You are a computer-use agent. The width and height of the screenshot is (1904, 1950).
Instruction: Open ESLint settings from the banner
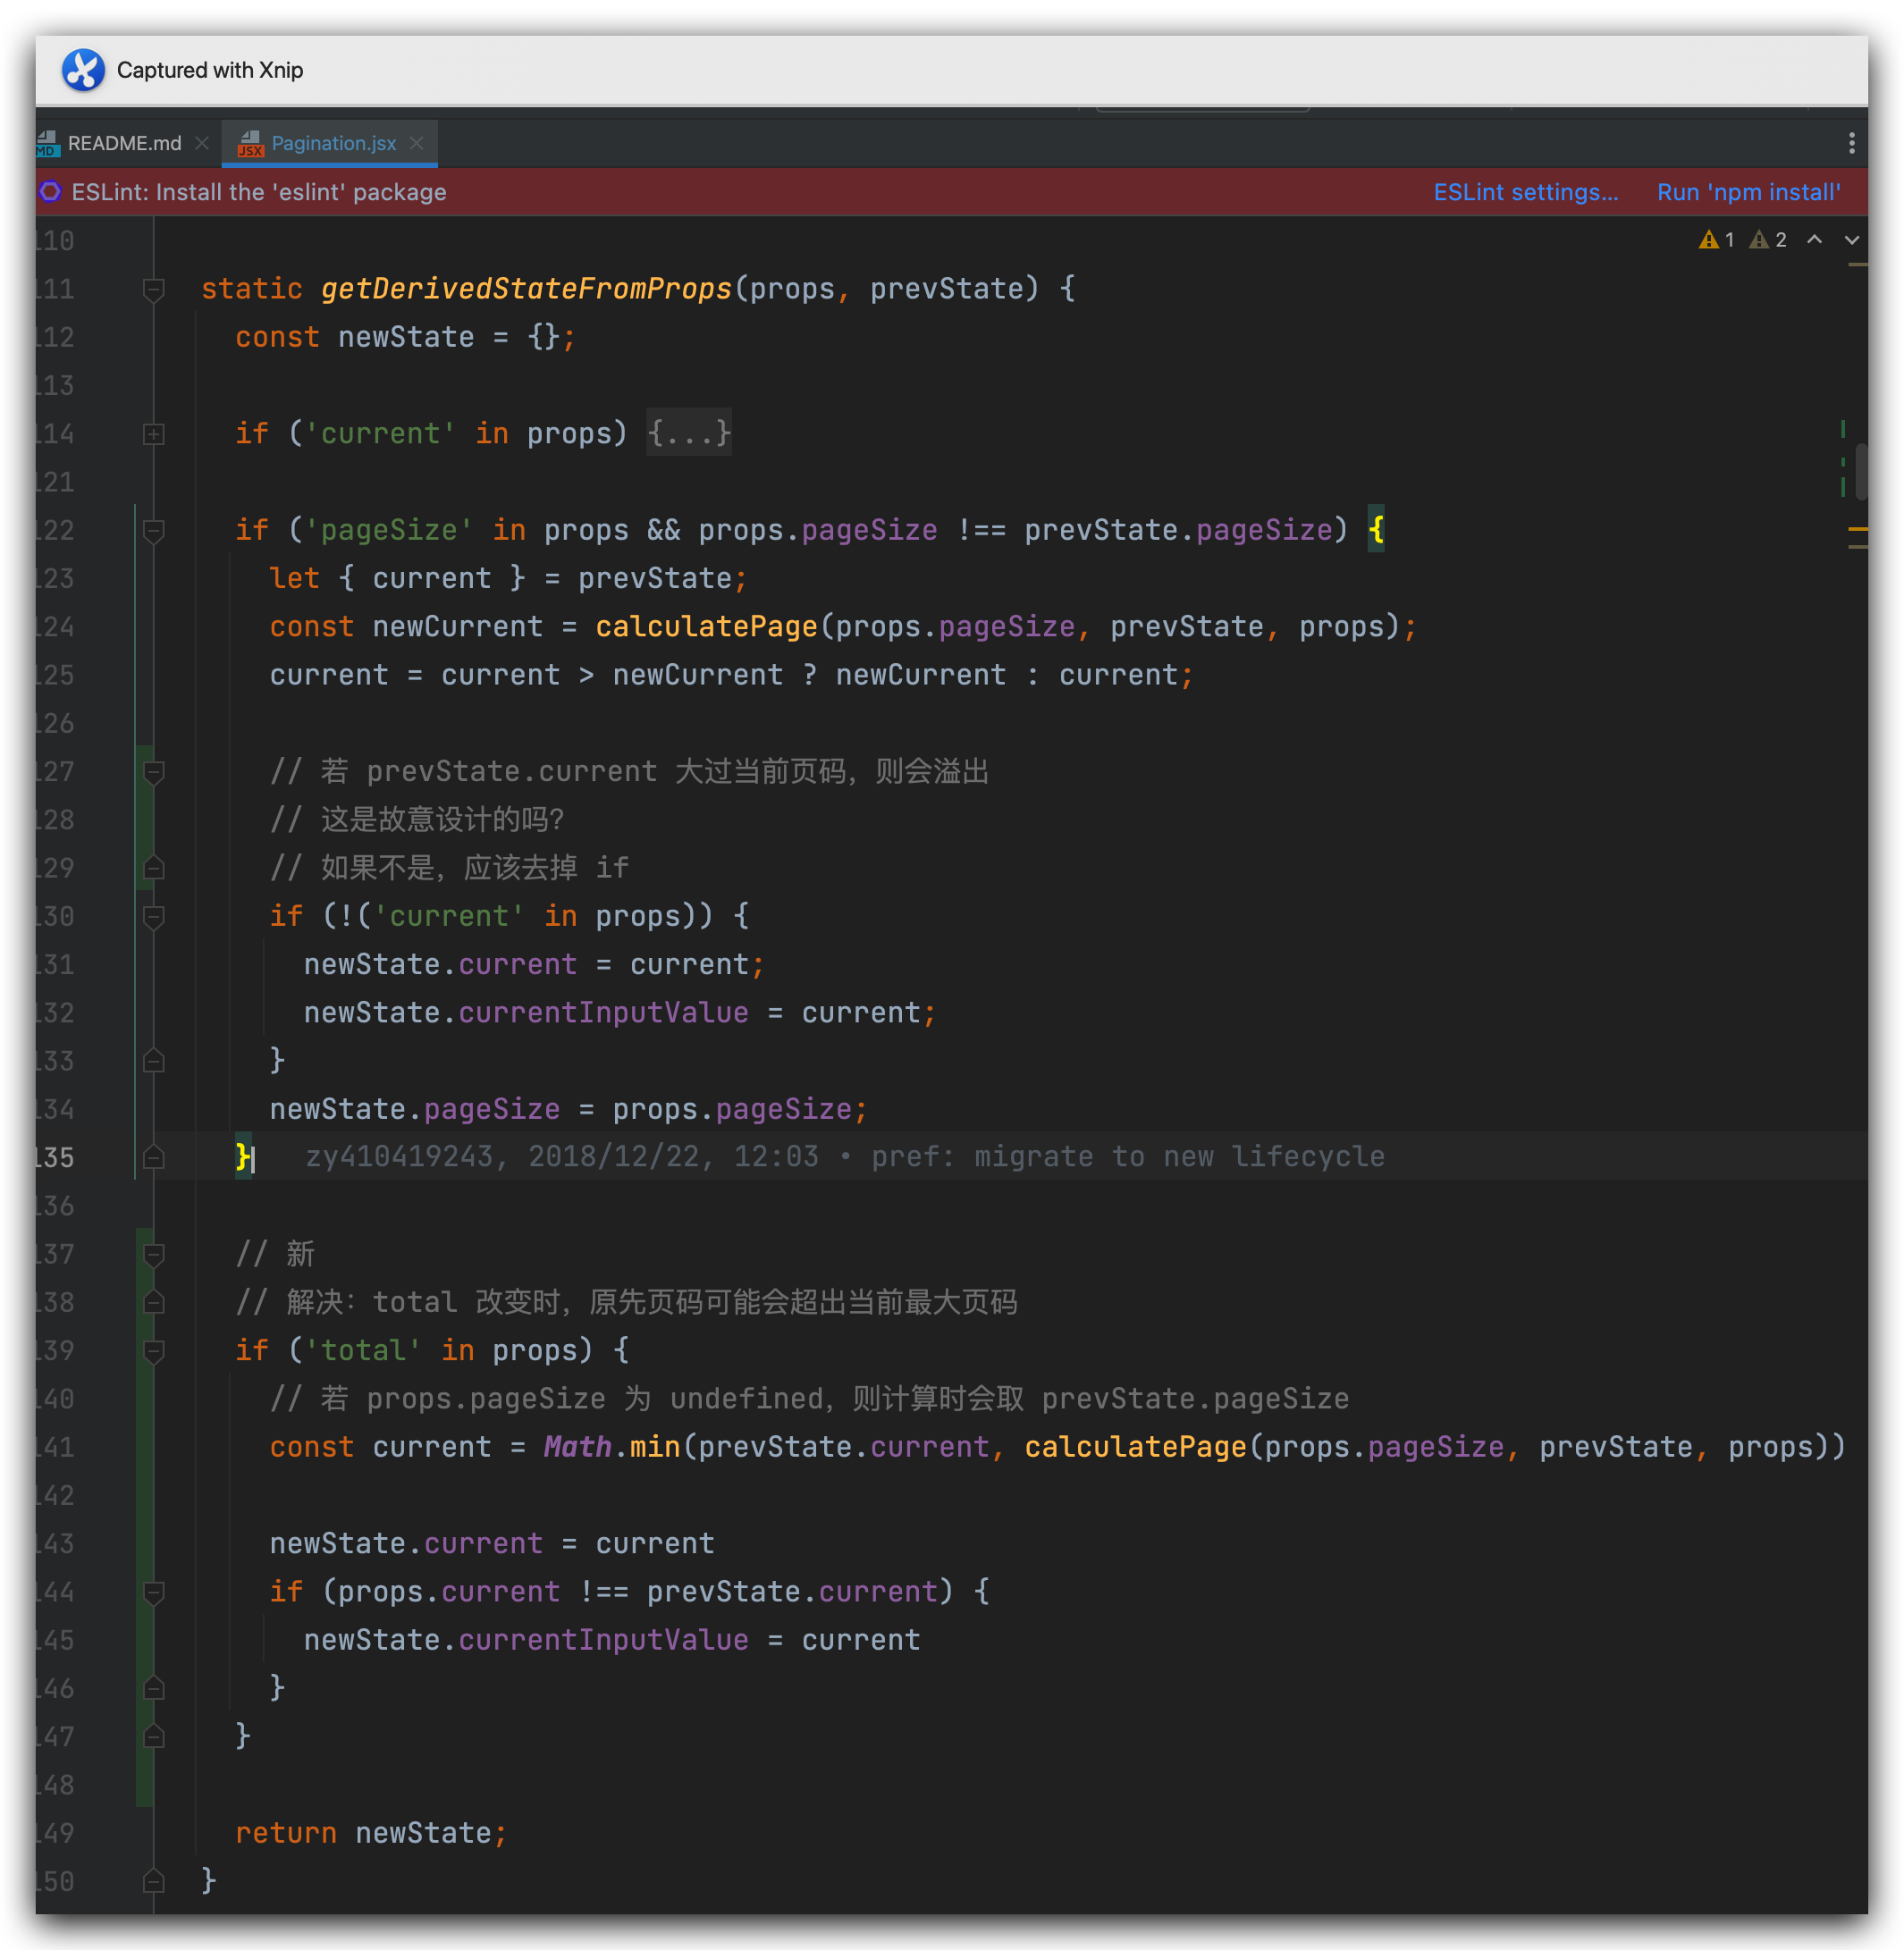click(x=1525, y=192)
